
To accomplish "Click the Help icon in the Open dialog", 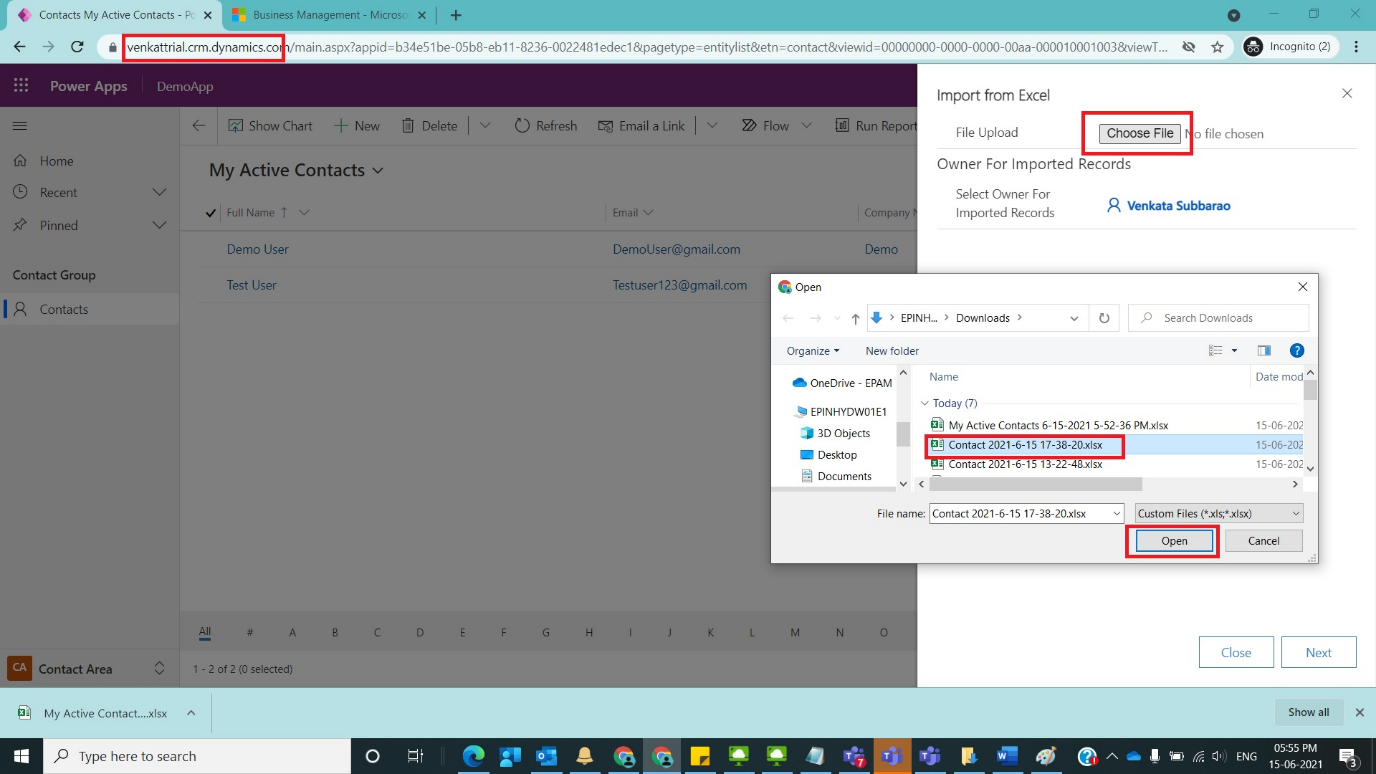I will click(x=1297, y=350).
